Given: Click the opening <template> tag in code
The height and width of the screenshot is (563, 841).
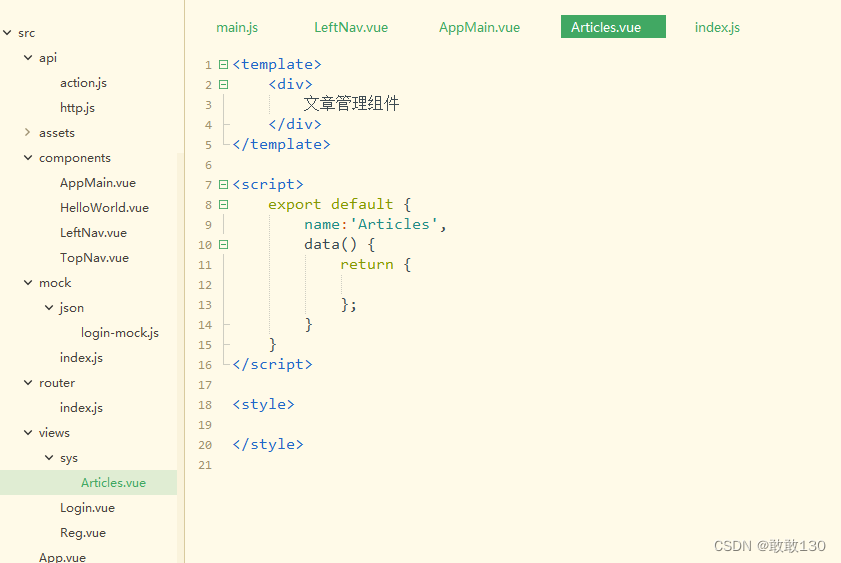Looking at the screenshot, I should (277, 64).
